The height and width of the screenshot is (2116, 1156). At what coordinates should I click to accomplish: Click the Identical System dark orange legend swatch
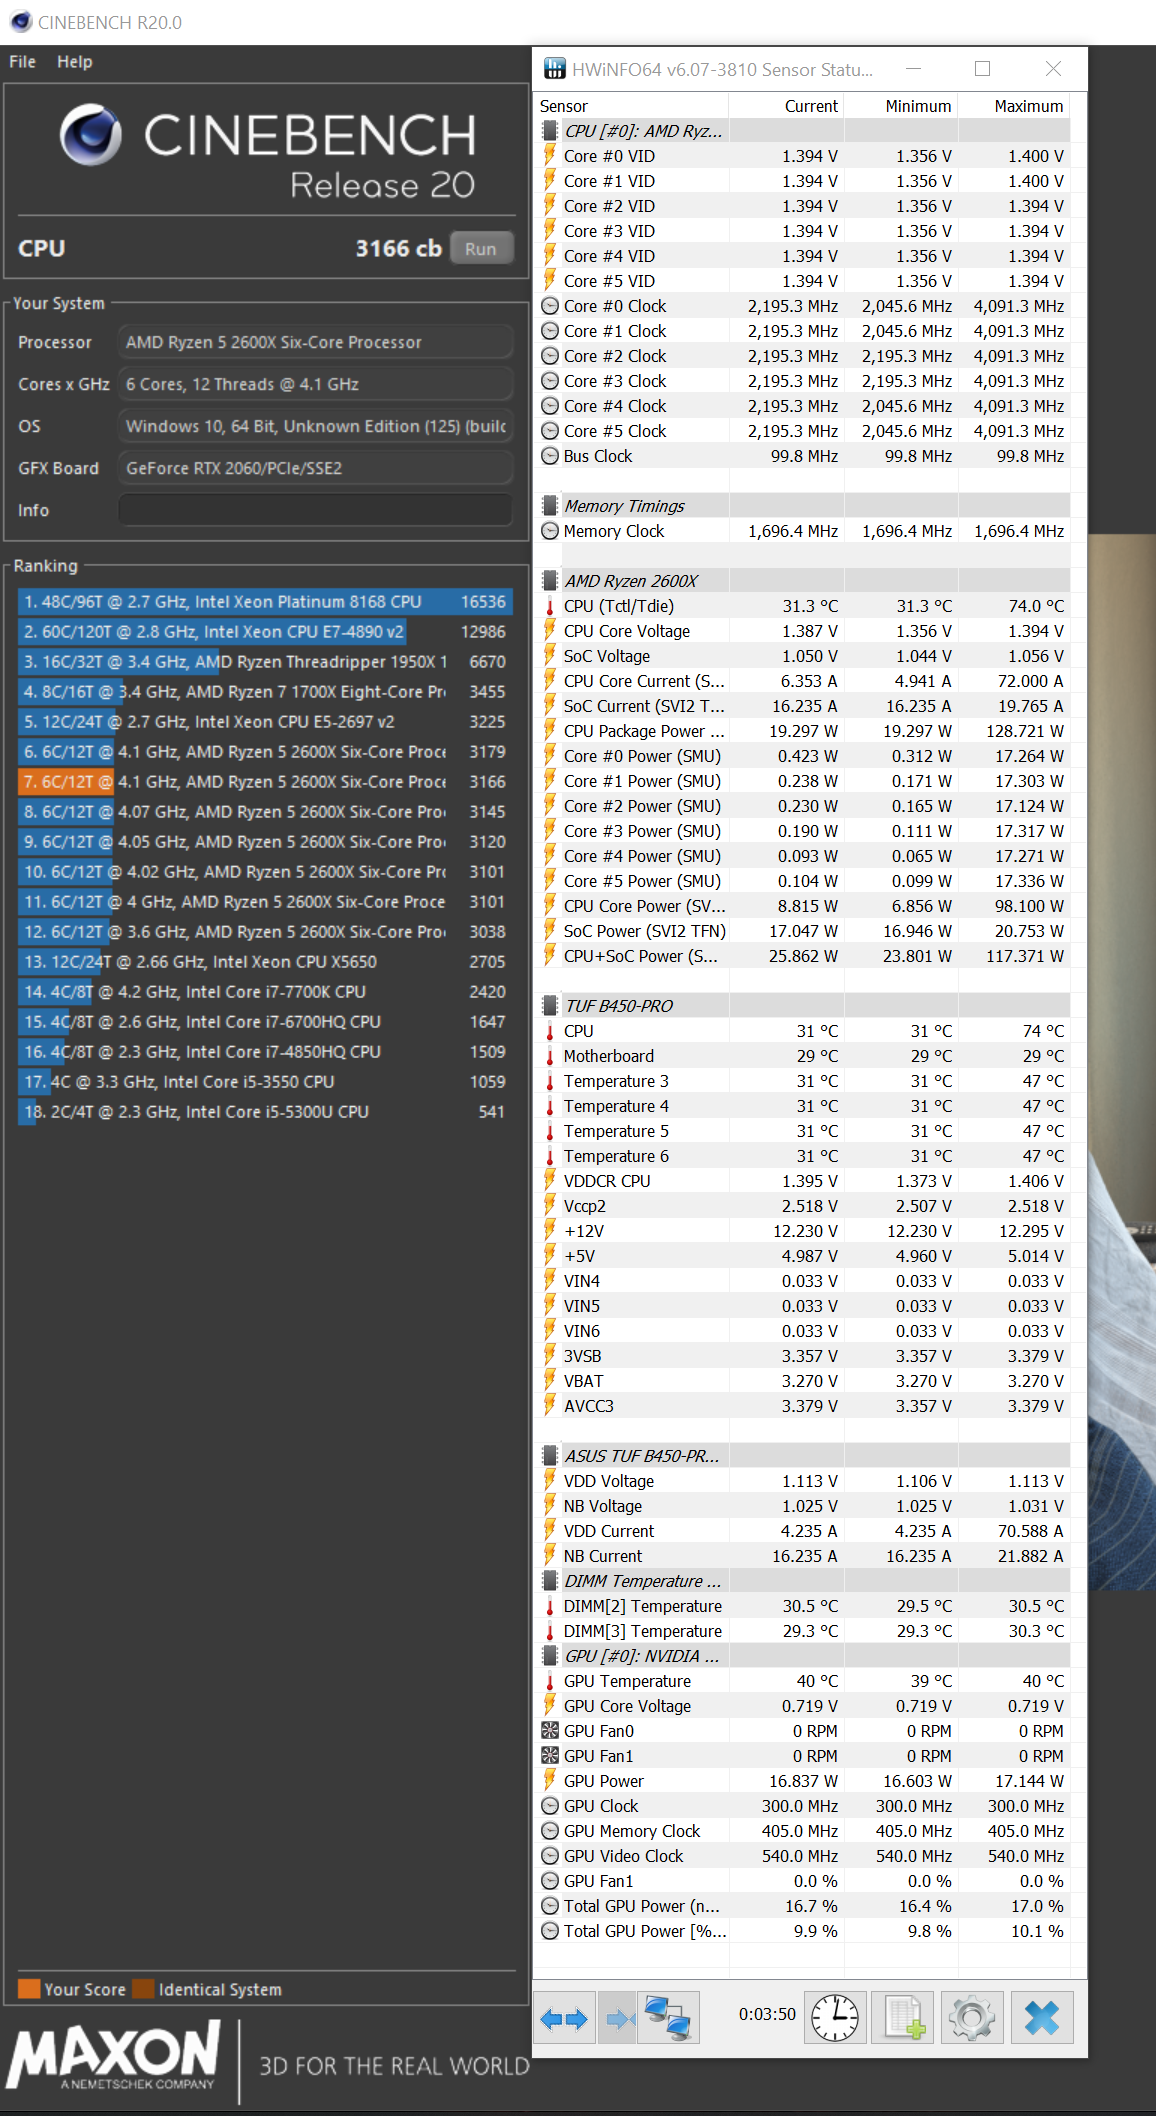[x=144, y=1988]
